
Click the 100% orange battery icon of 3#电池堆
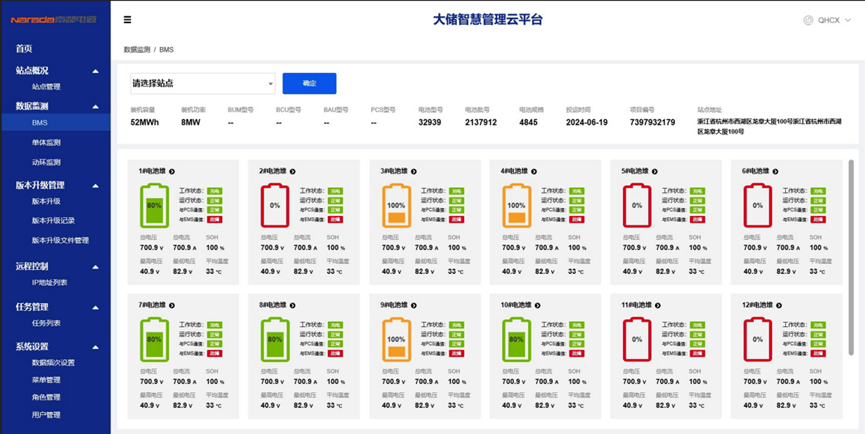pyautogui.click(x=396, y=206)
